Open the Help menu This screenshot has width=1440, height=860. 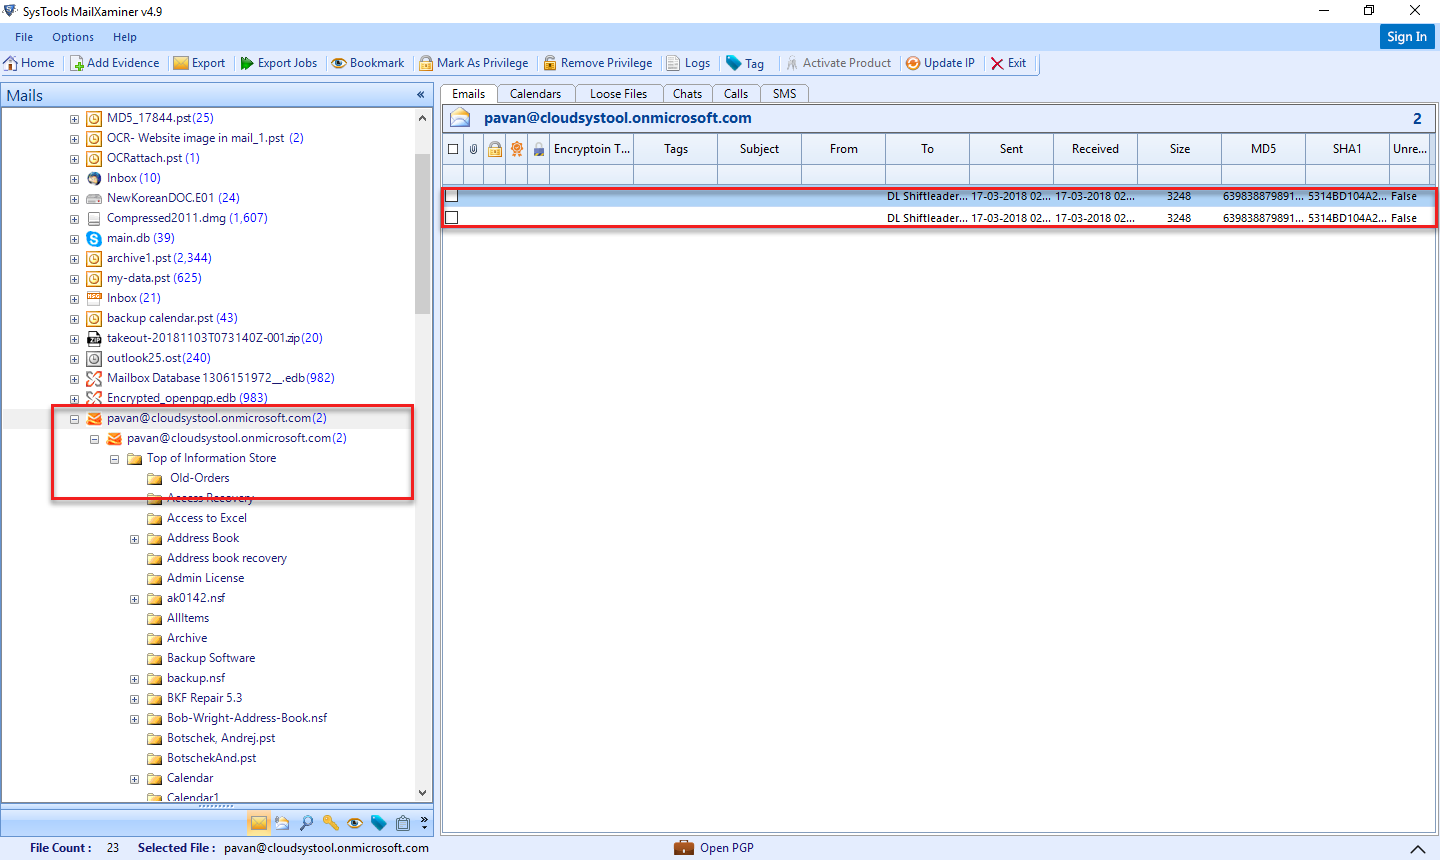[x=125, y=37]
